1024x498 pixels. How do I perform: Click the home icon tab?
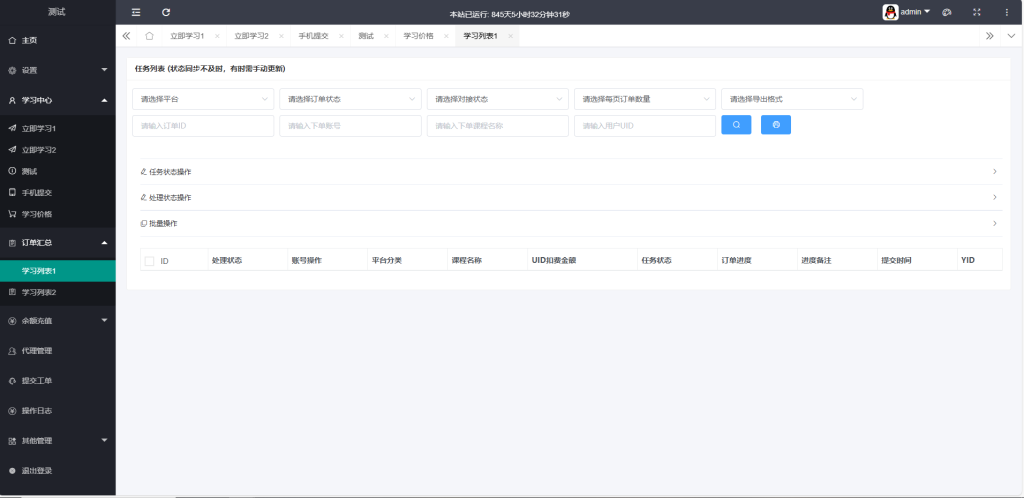[x=149, y=35]
